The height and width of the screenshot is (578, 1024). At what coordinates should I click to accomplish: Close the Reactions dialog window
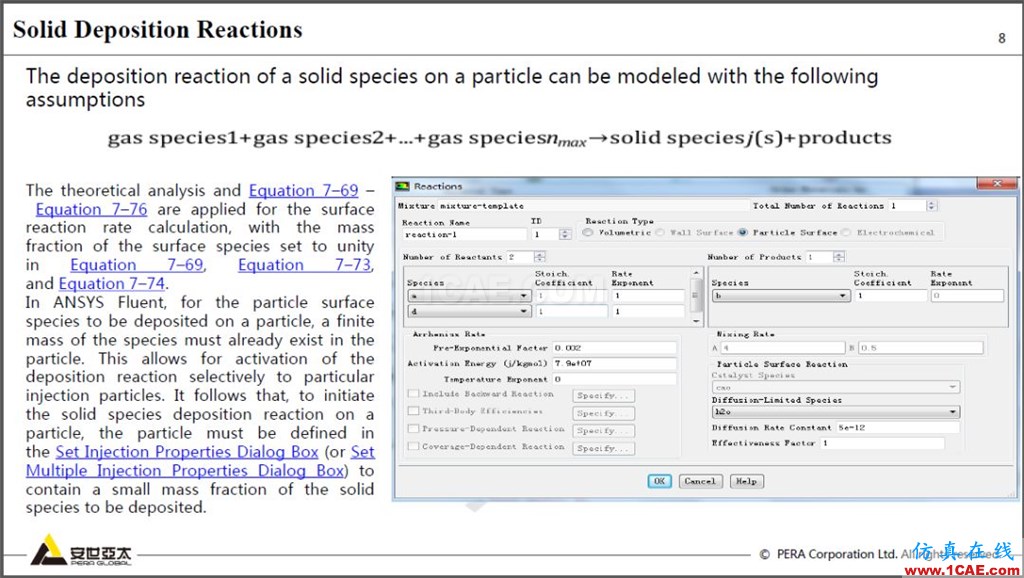[997, 184]
